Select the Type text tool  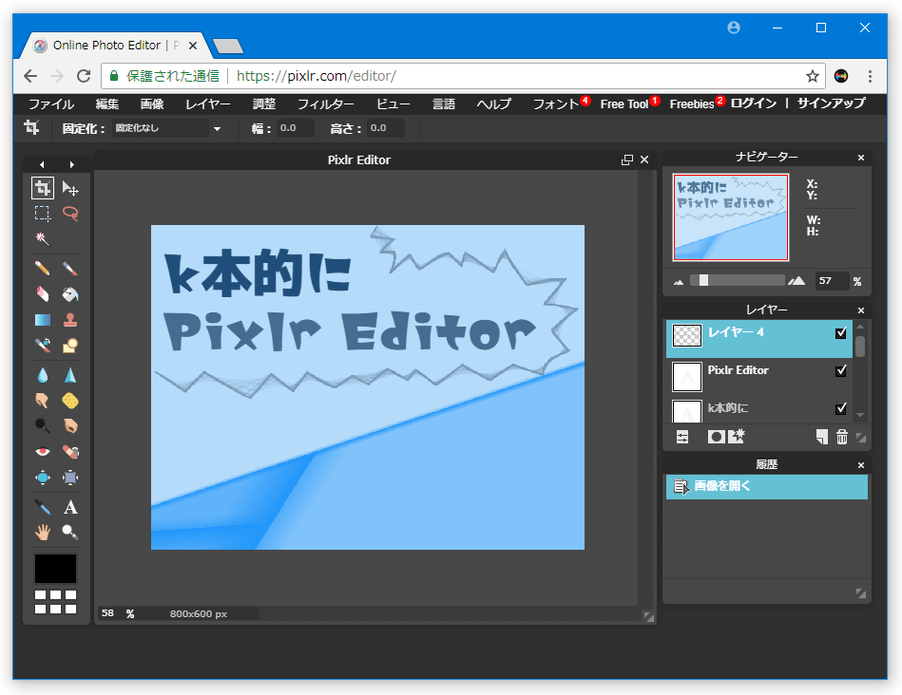click(x=70, y=507)
